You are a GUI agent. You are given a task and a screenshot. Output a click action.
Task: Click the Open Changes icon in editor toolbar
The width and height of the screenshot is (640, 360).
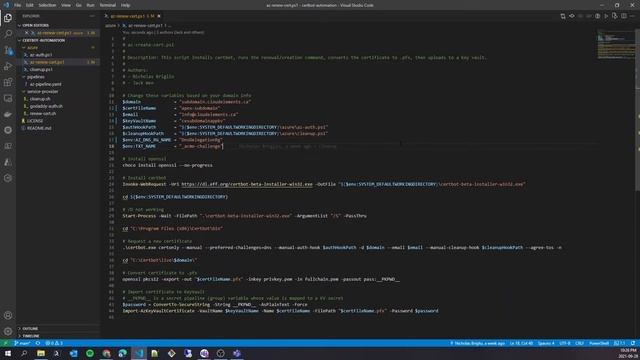(563, 16)
